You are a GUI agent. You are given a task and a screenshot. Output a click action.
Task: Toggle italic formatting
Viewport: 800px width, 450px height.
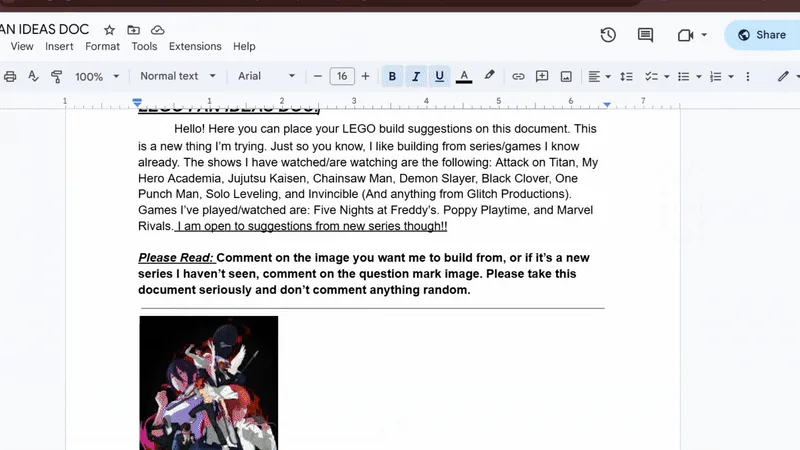[x=416, y=77]
